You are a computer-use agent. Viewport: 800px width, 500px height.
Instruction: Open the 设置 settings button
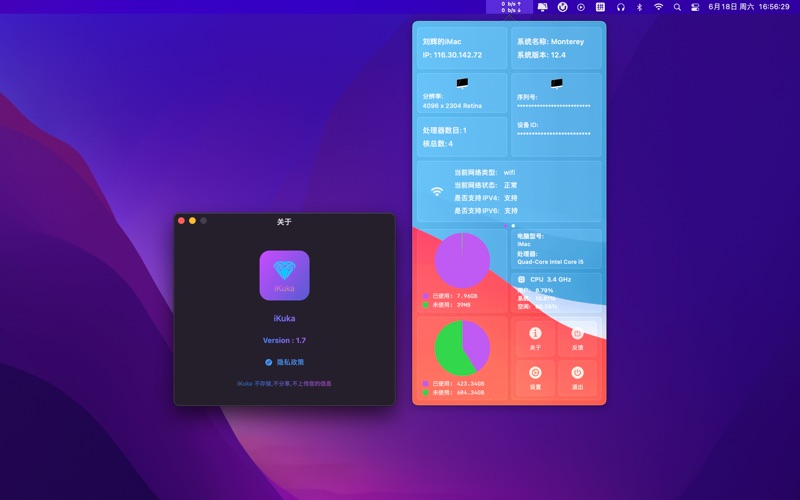(535, 377)
